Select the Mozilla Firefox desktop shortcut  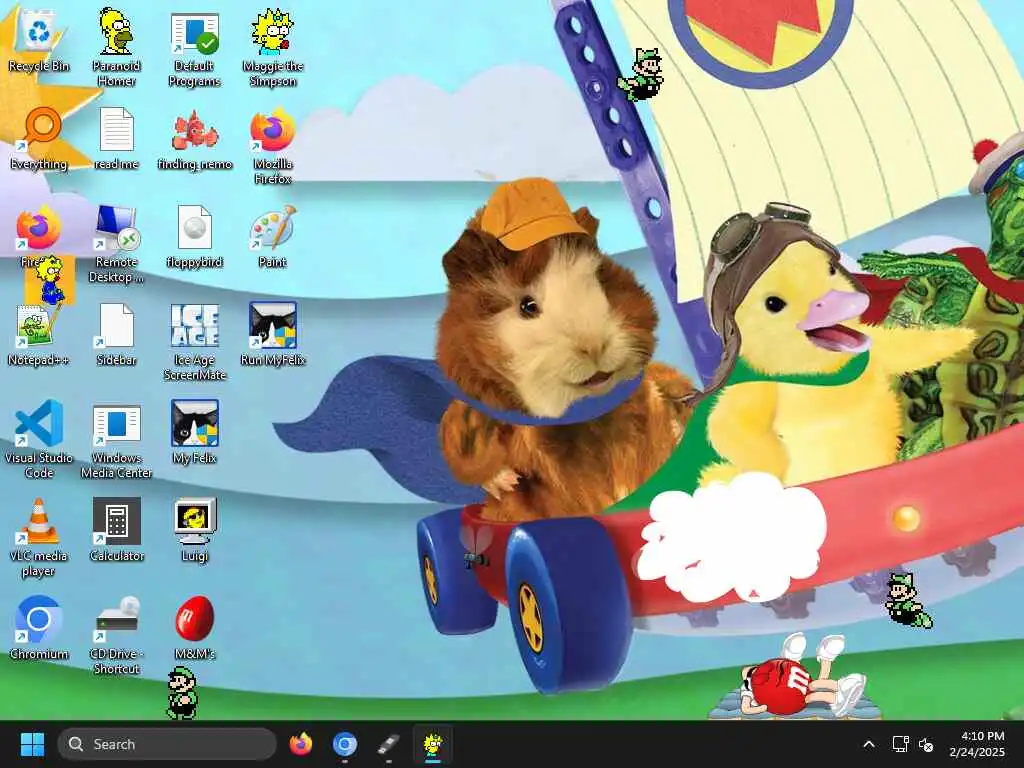[273, 146]
